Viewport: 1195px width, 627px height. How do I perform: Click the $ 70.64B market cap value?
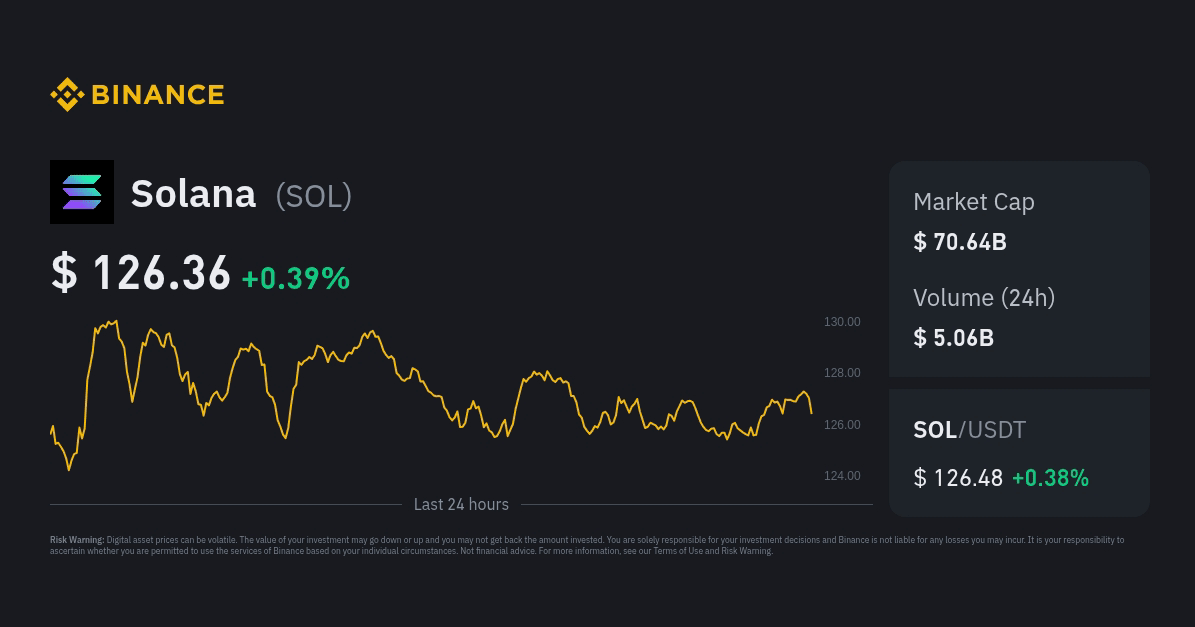point(960,242)
